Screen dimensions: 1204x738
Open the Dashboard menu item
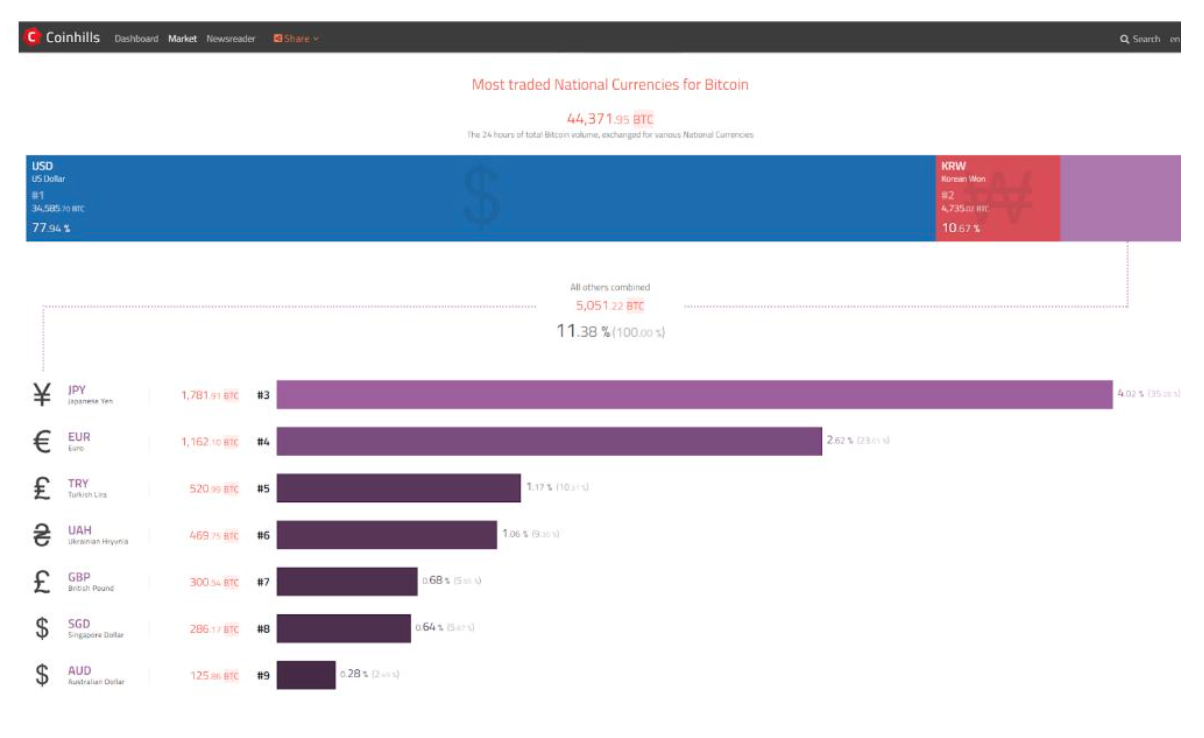coord(136,39)
